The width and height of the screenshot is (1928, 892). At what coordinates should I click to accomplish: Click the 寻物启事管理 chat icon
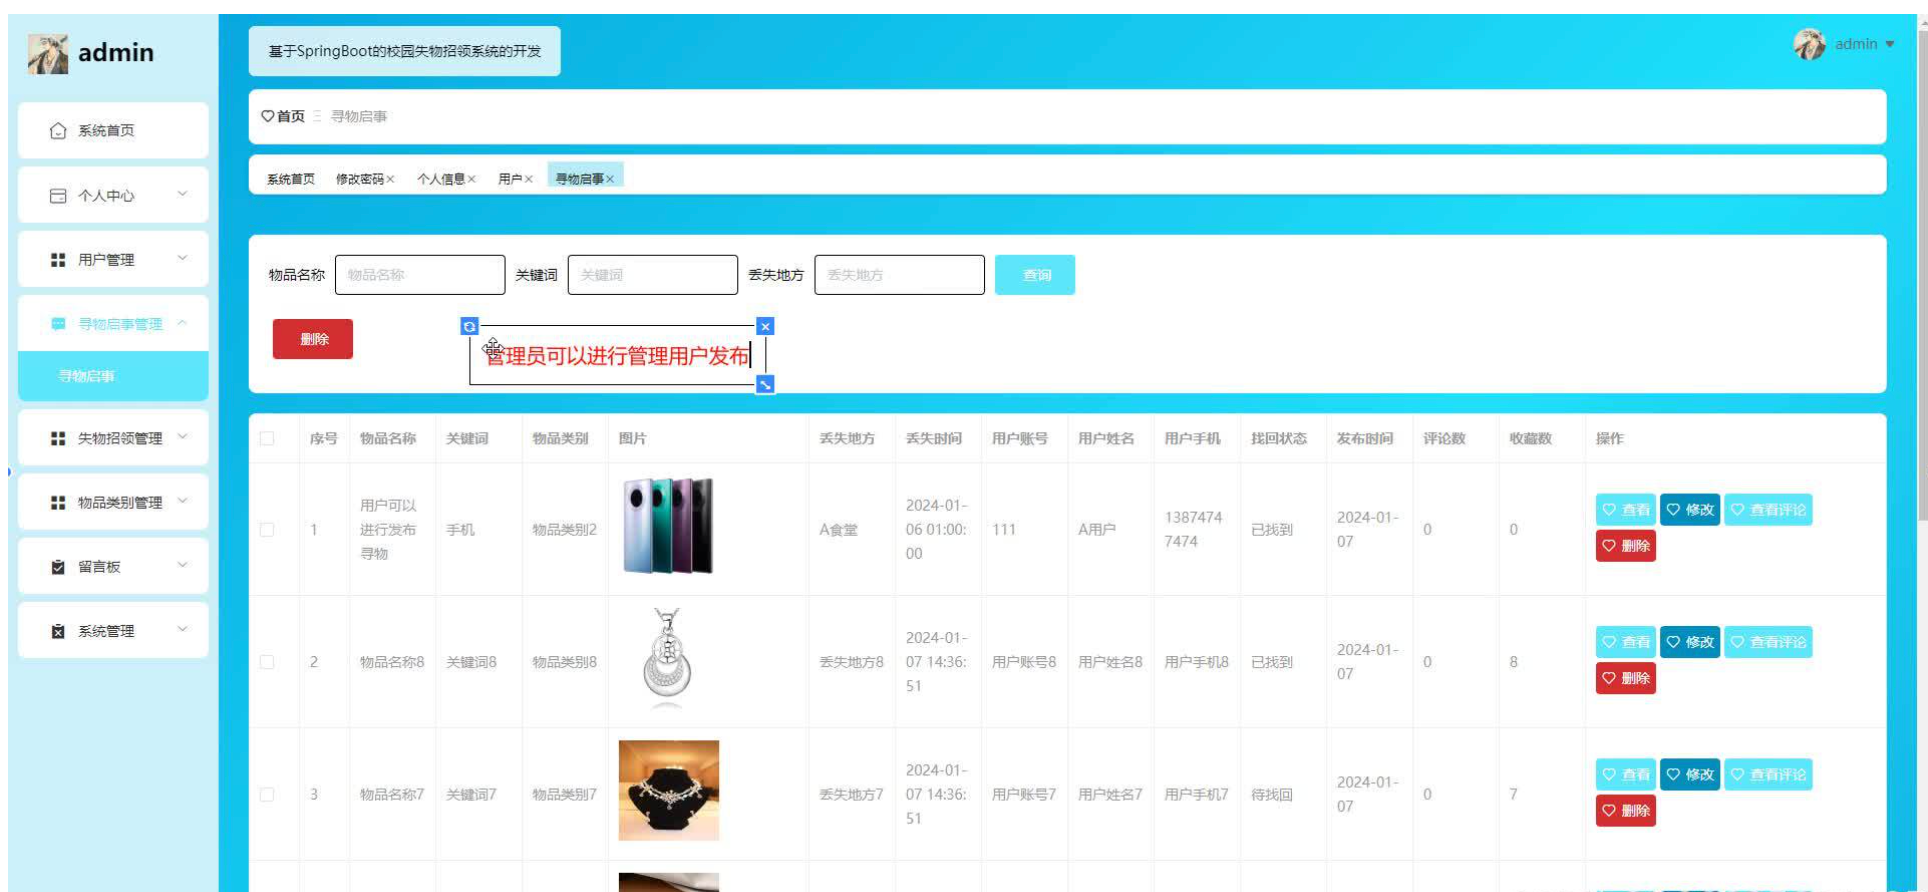58,324
